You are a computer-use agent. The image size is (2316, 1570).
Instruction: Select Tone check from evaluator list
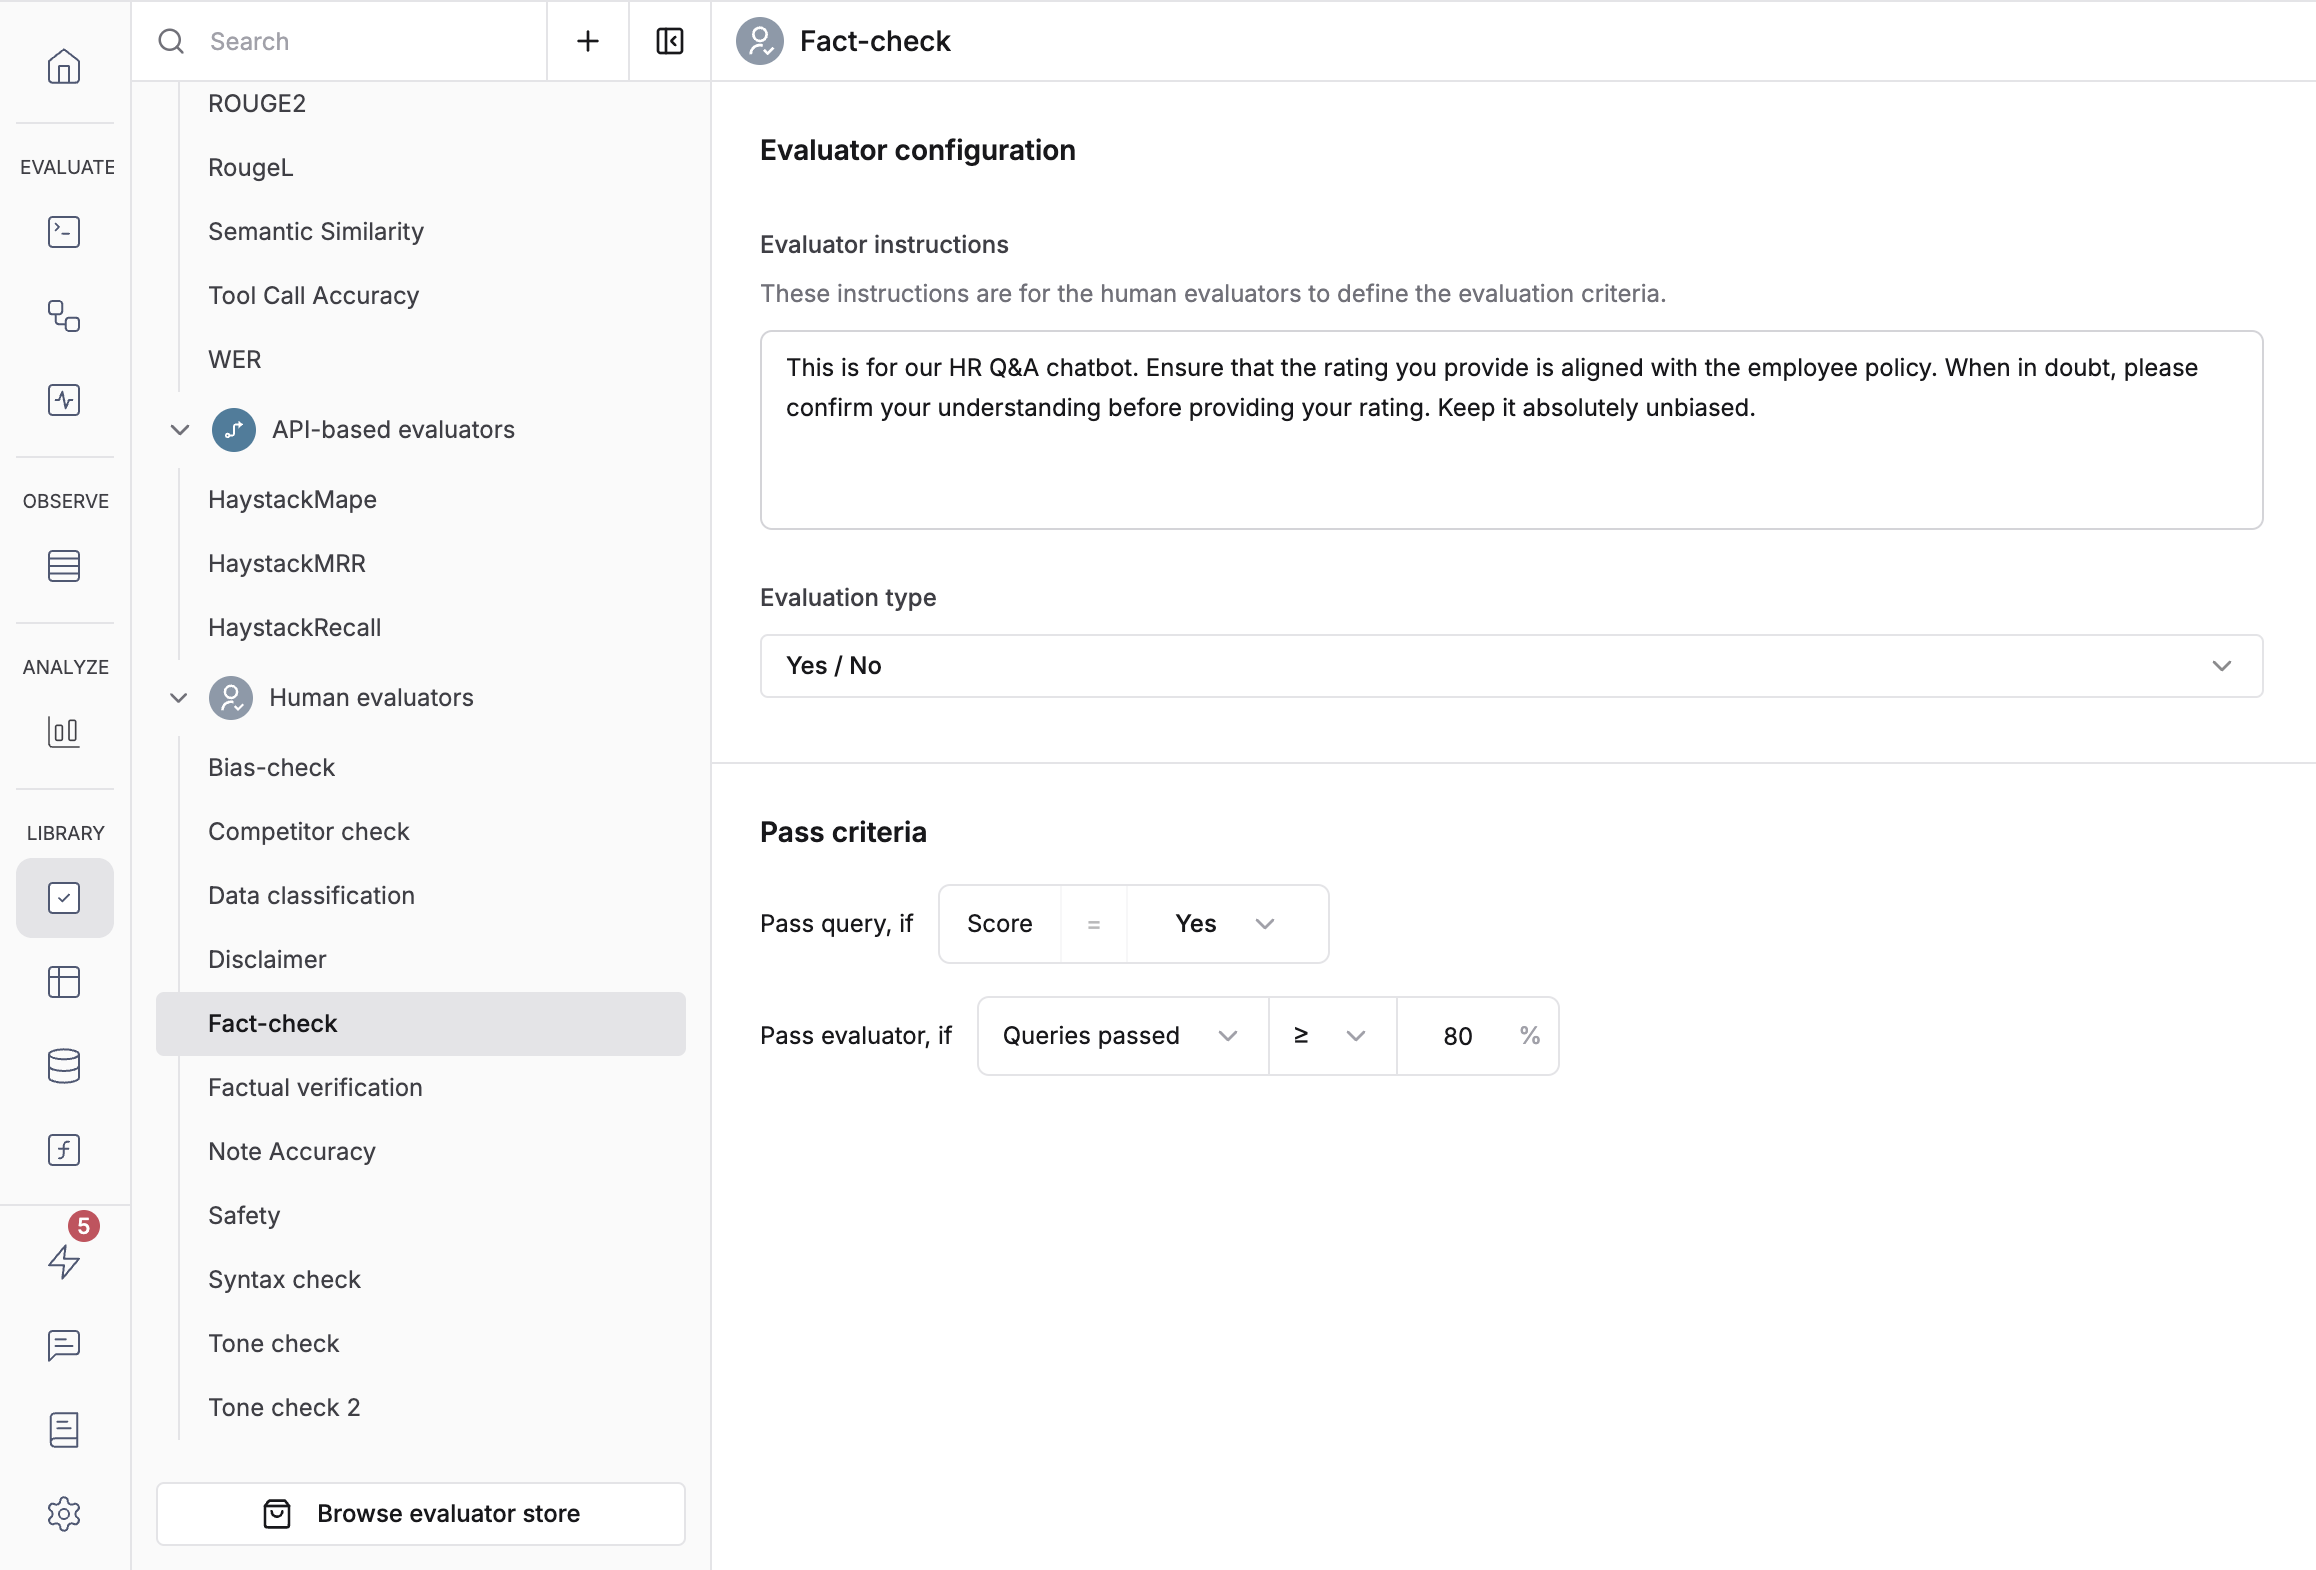tap(273, 1342)
